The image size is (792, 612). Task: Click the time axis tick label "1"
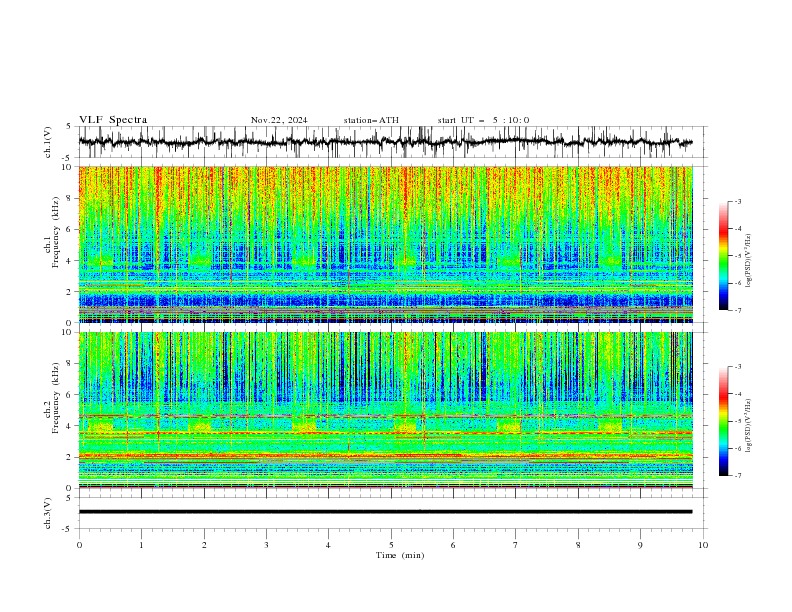[x=141, y=545]
